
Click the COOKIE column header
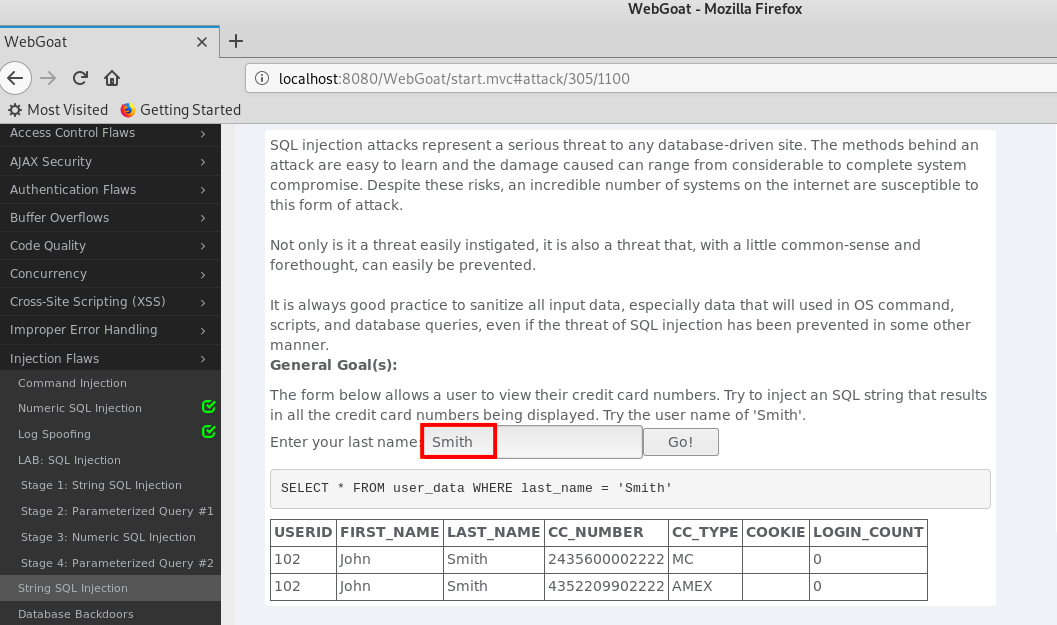point(775,533)
